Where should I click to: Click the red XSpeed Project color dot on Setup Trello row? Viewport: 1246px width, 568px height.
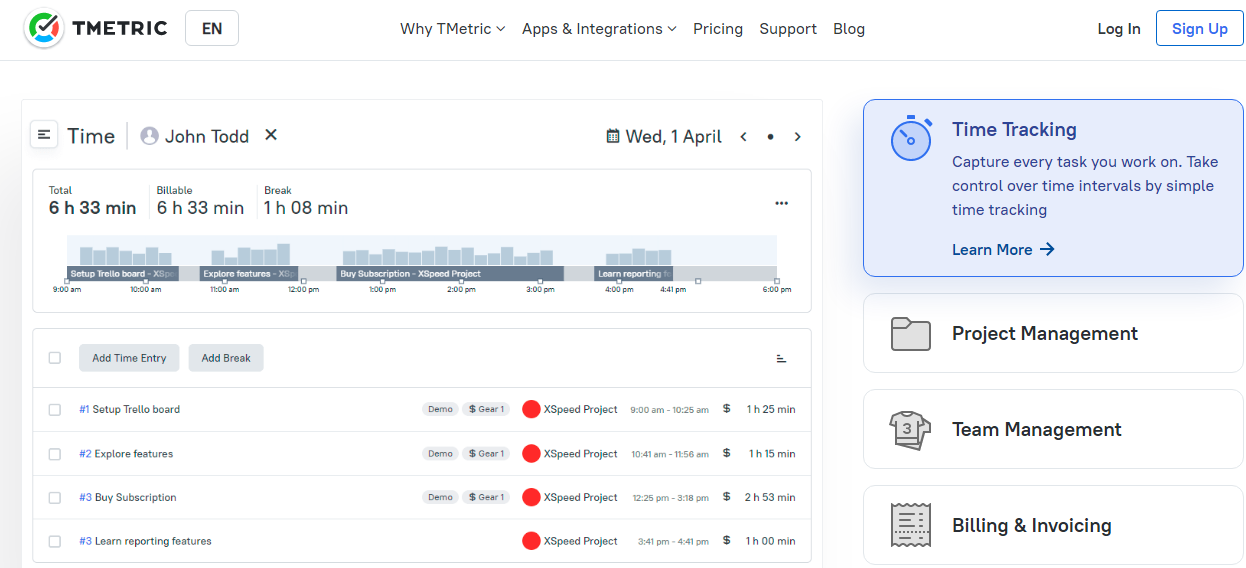(x=531, y=409)
